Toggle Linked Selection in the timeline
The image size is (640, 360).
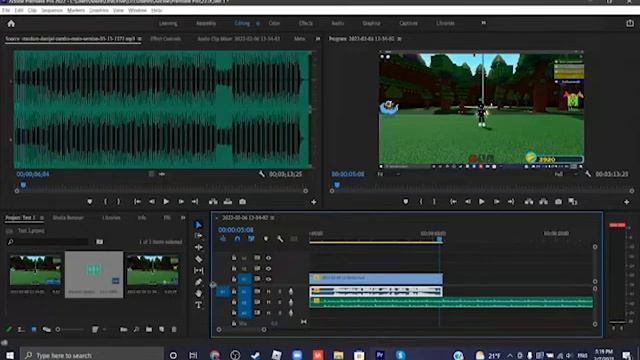click(x=251, y=239)
